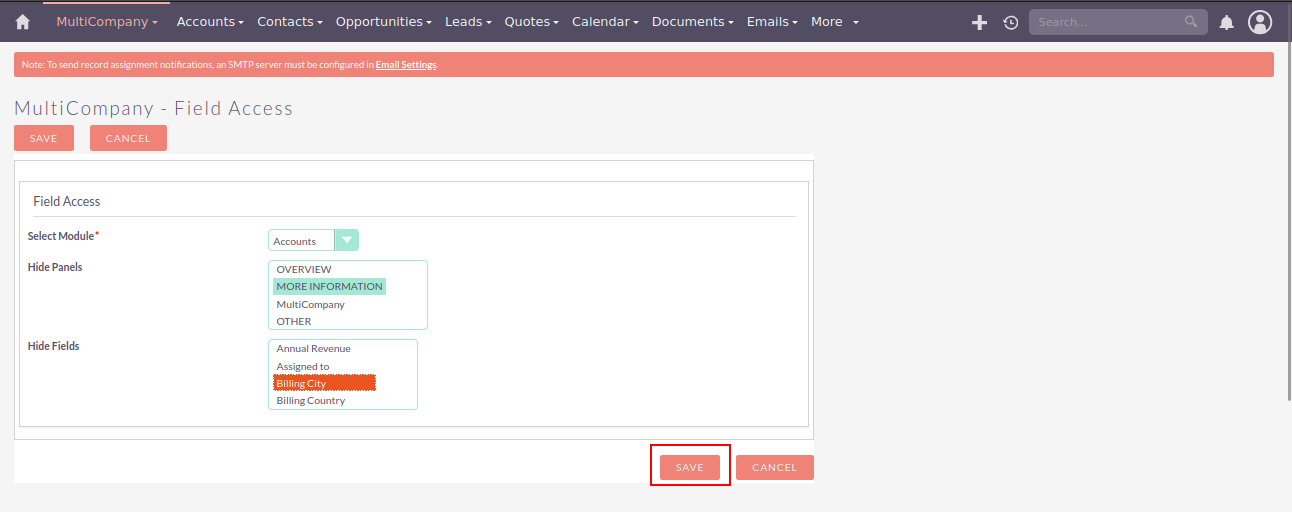Open the MultiCompany menu

106,22
